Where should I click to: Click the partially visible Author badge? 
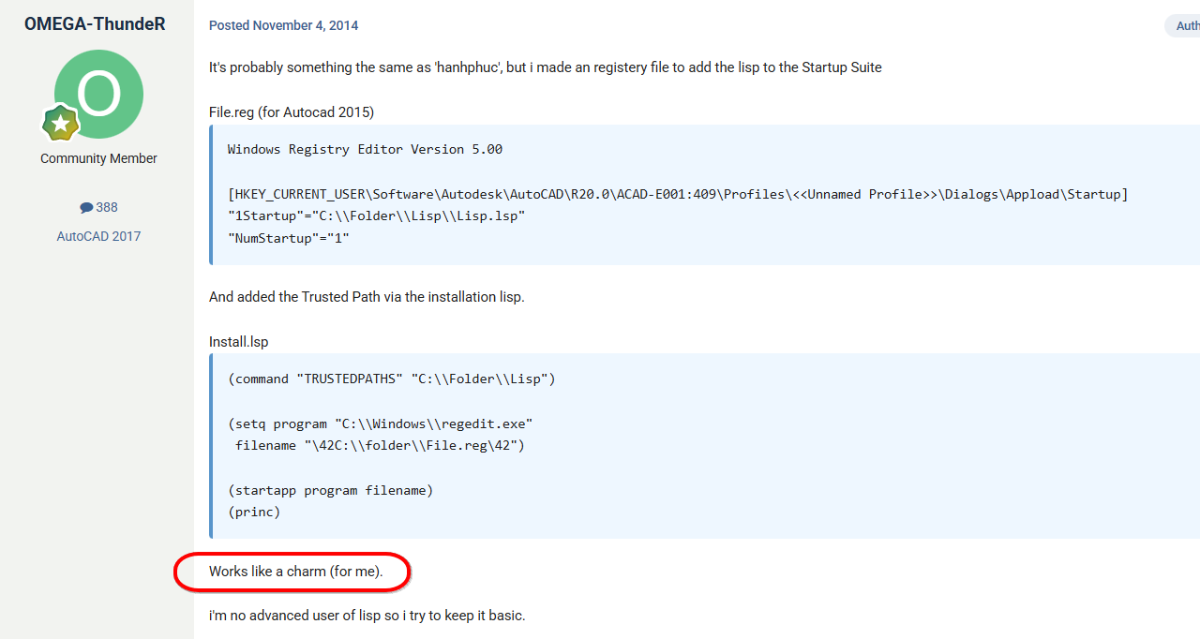pyautogui.click(x=1183, y=26)
